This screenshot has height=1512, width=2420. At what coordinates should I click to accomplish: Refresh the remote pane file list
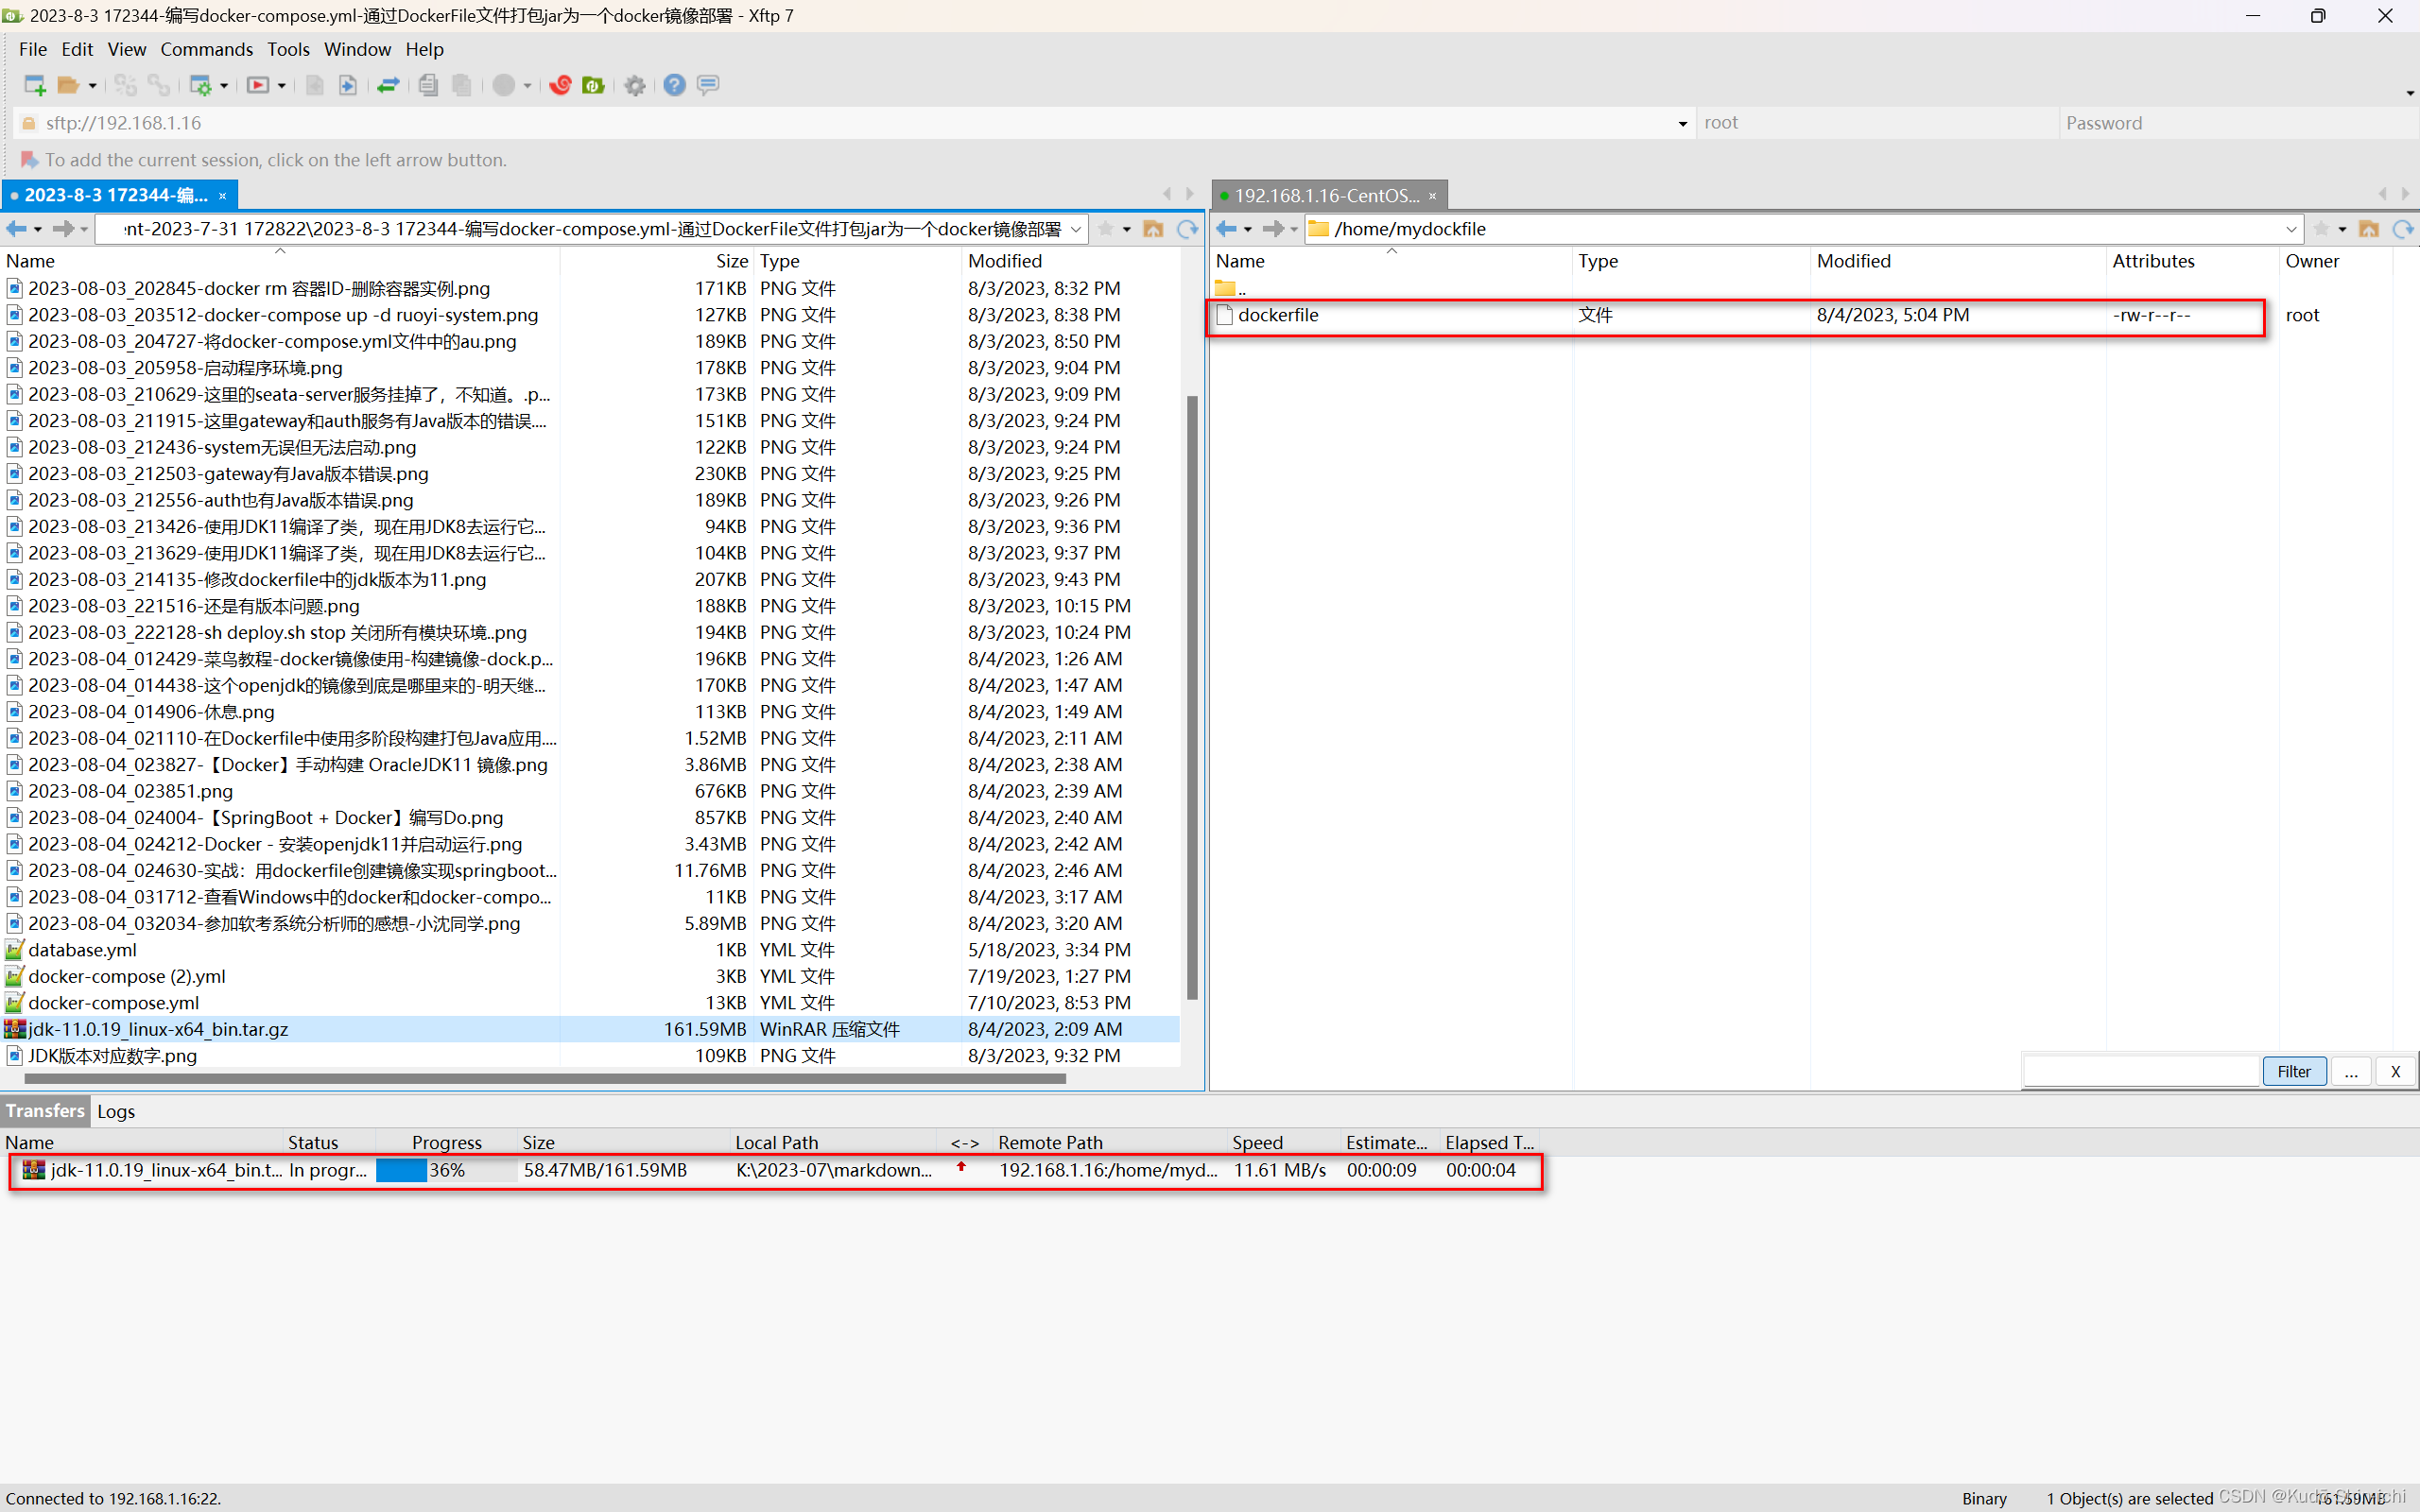click(2403, 229)
